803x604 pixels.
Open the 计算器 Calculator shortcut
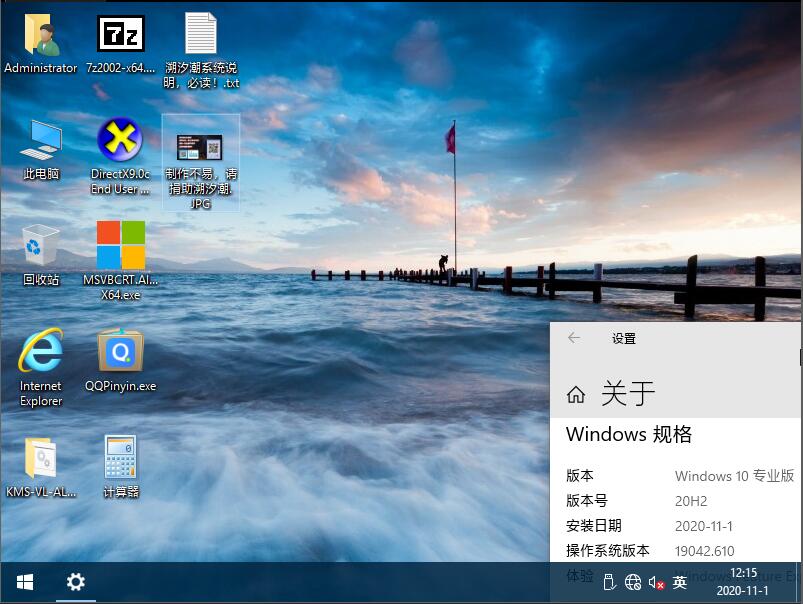point(120,459)
